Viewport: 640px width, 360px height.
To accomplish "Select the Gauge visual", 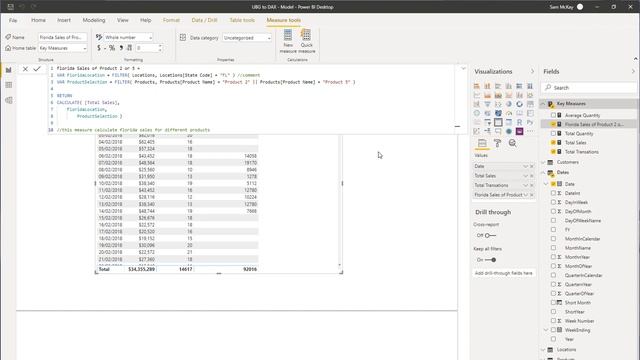I will pyautogui.click(x=509, y=113).
